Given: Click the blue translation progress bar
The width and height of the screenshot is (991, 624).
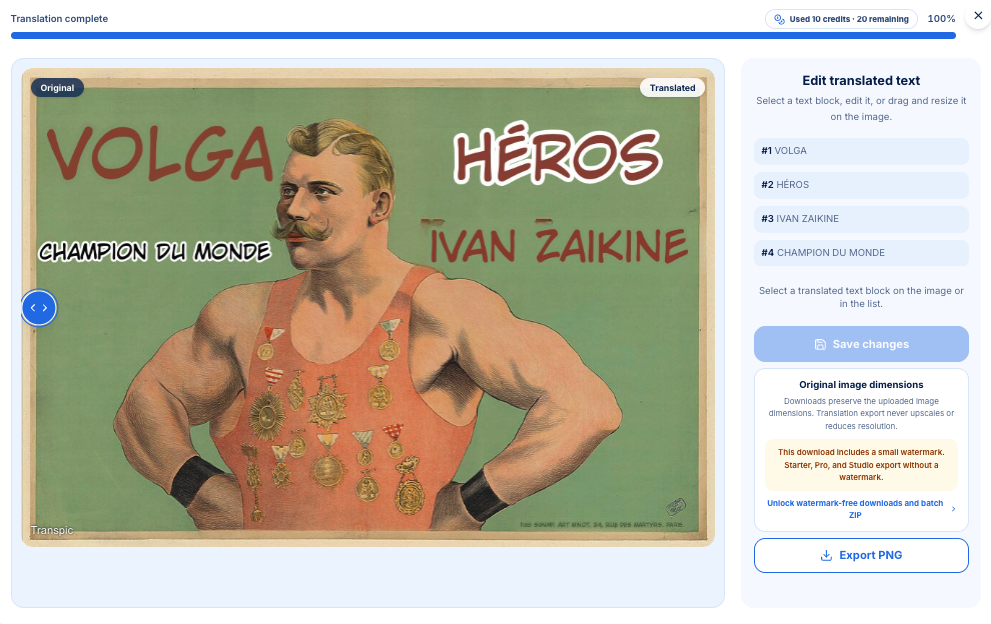Looking at the screenshot, I should pyautogui.click(x=483, y=35).
